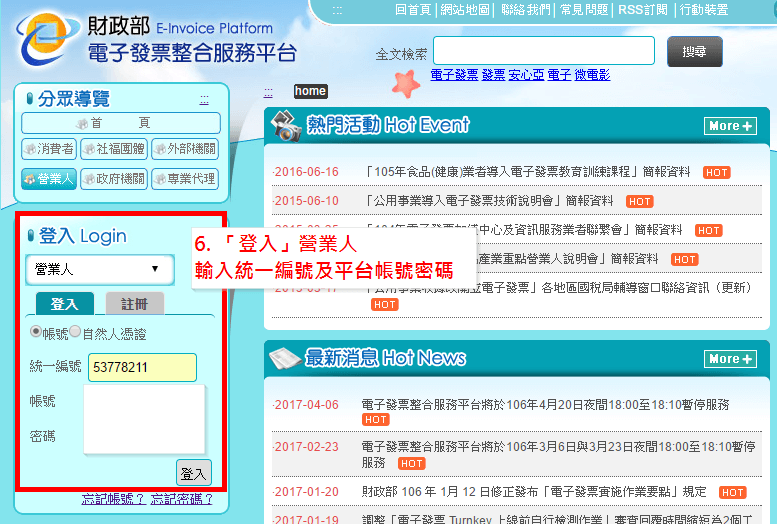Click the HOT badge under the 4月20日 news

(376, 420)
